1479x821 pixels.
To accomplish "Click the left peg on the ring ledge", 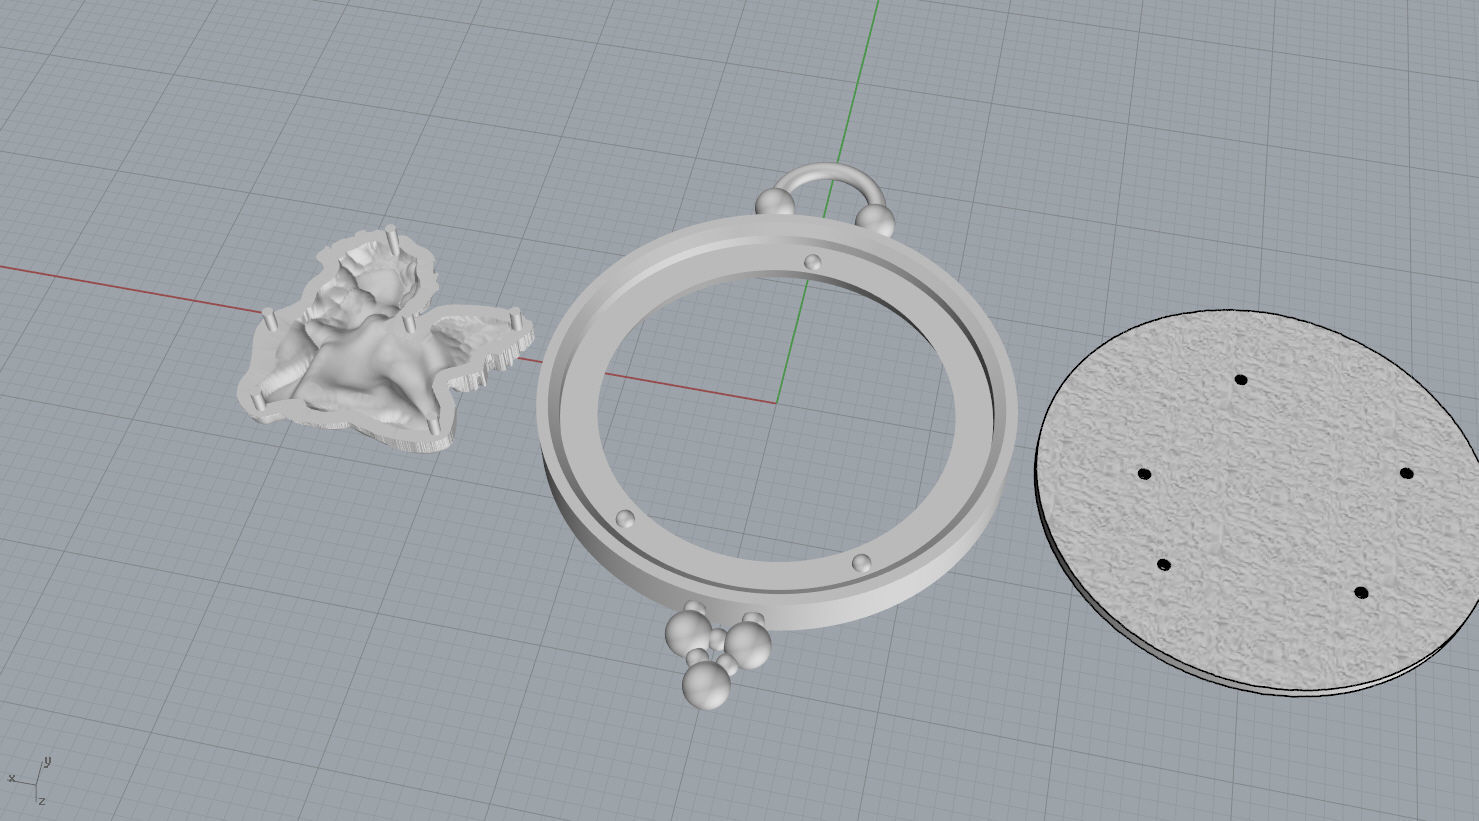I will tap(626, 519).
